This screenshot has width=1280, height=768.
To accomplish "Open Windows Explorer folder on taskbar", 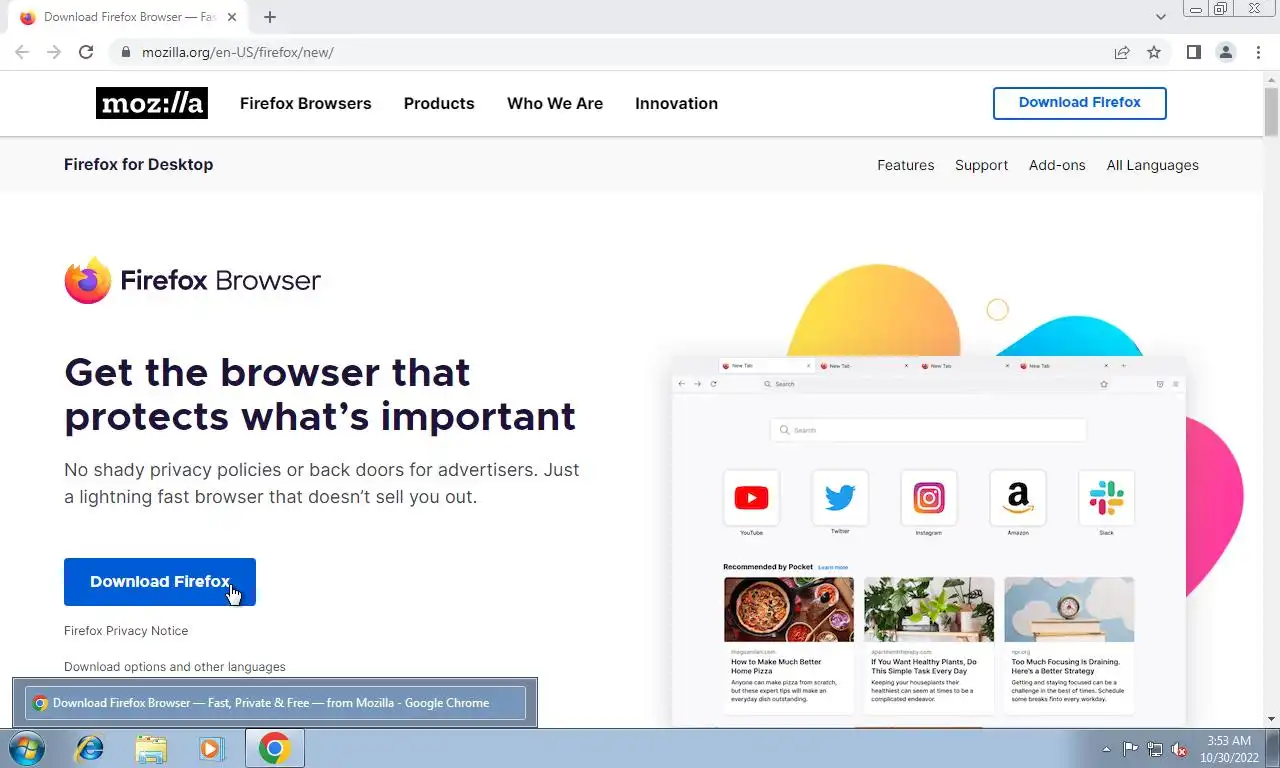I will (x=151, y=748).
